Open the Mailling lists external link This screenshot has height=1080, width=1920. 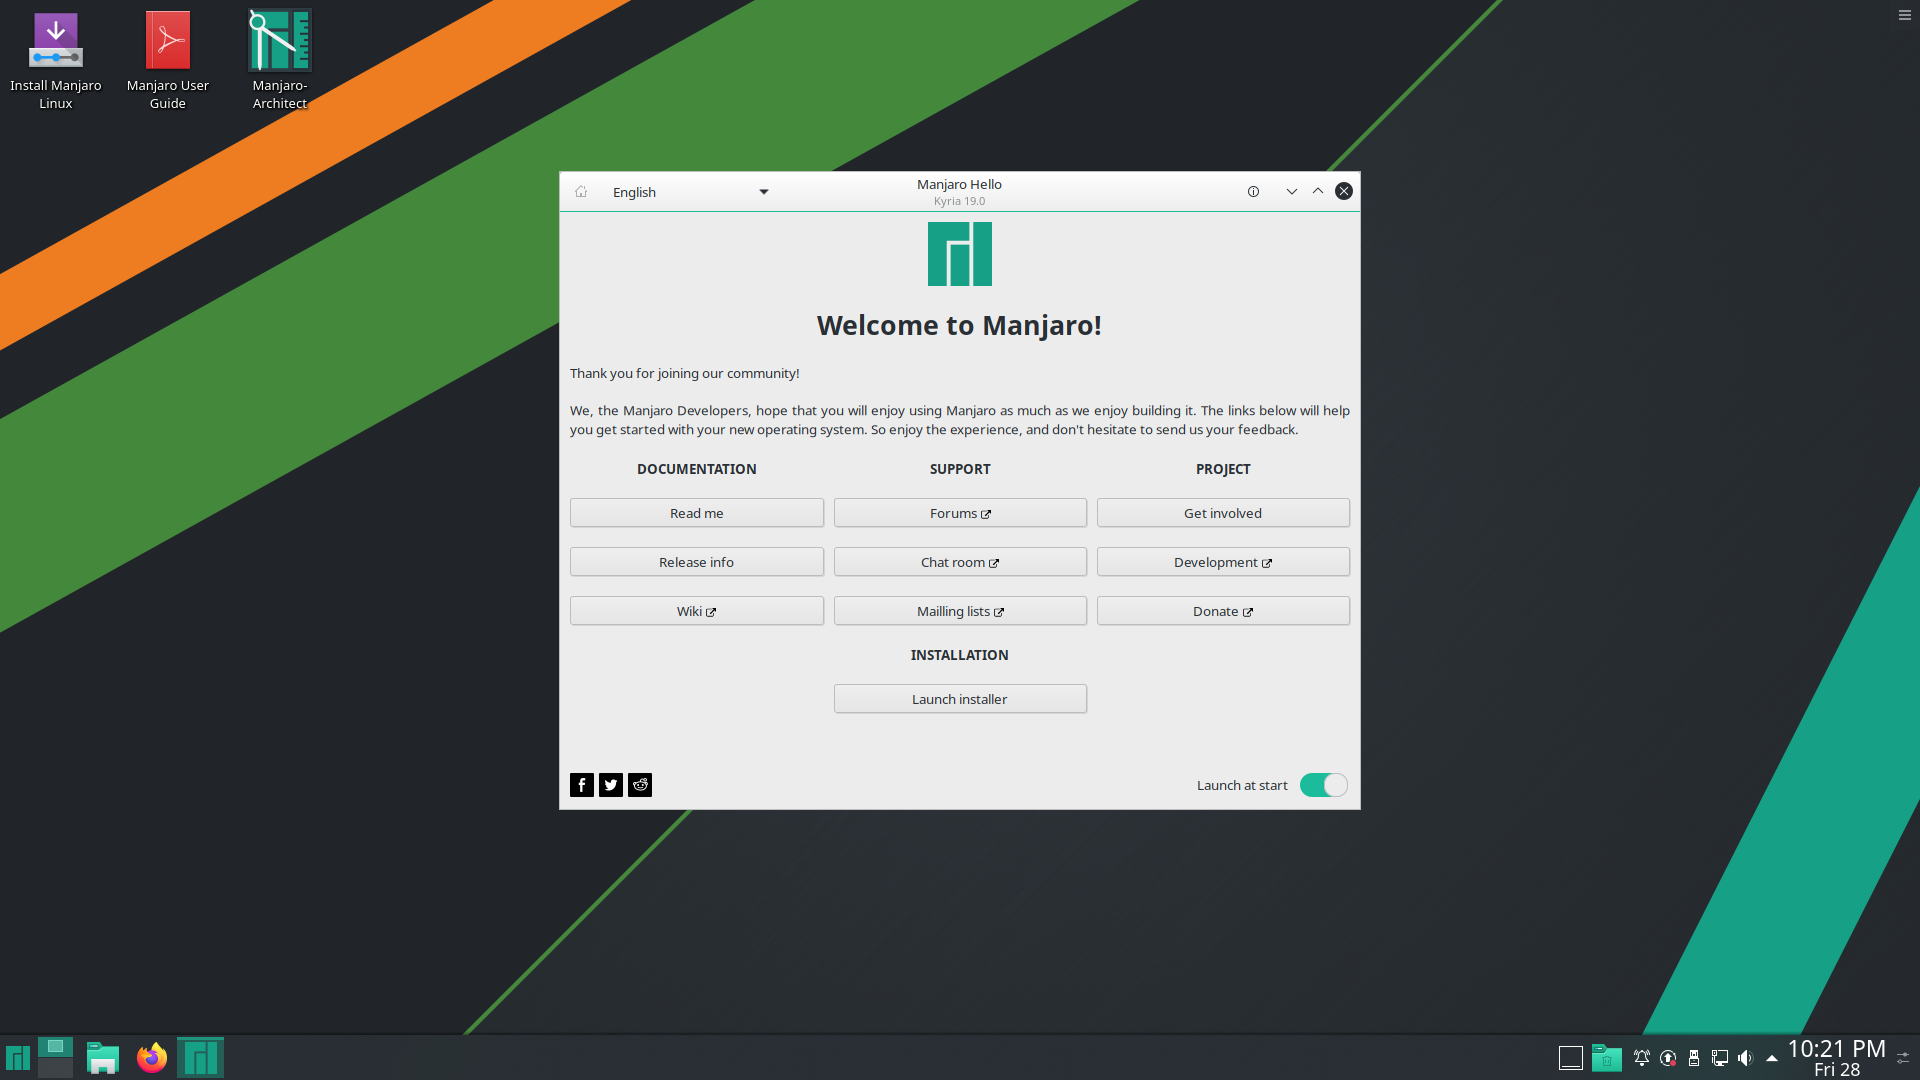point(960,611)
